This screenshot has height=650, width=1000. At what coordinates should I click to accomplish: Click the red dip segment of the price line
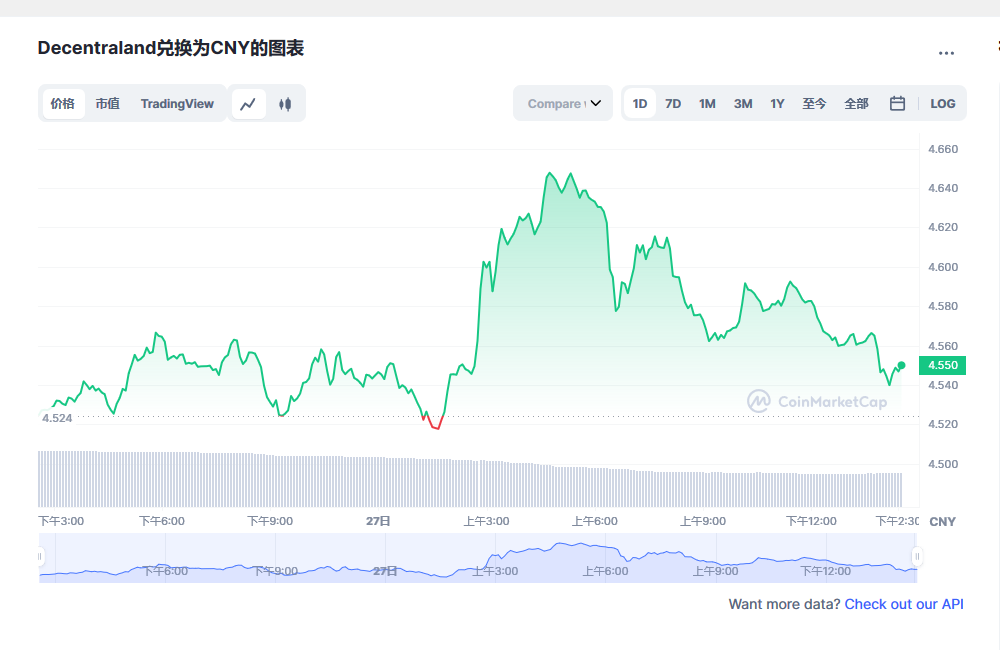(434, 423)
